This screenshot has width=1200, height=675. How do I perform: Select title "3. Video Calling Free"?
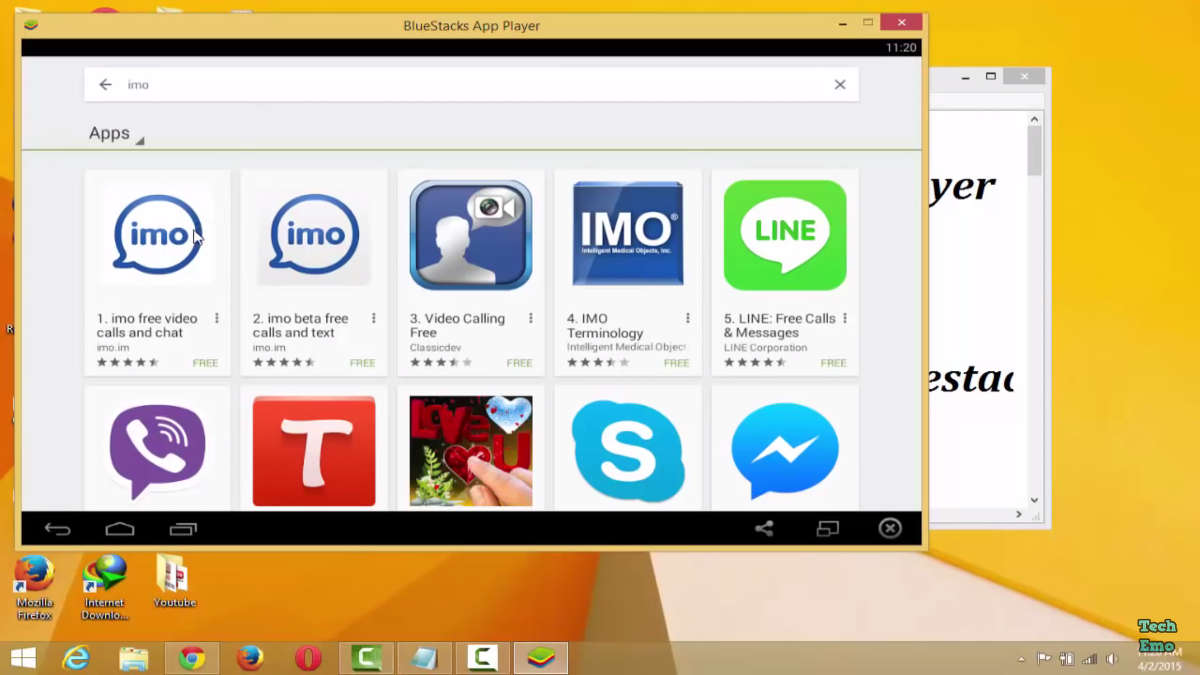click(458, 326)
